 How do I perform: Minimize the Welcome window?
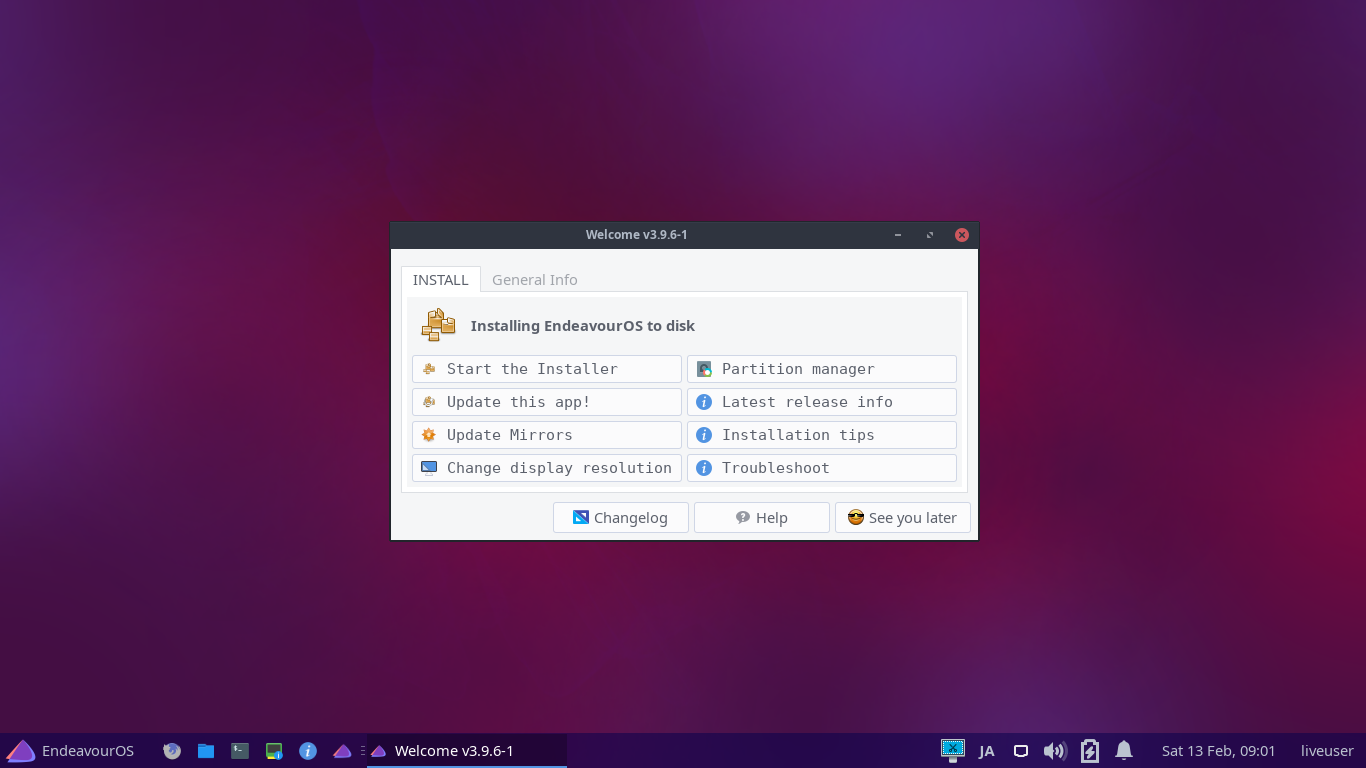898,235
